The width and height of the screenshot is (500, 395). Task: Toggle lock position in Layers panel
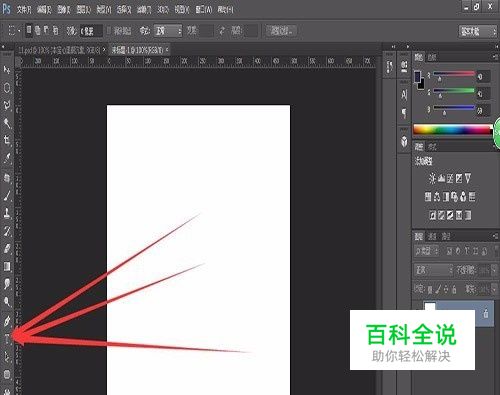click(x=446, y=289)
